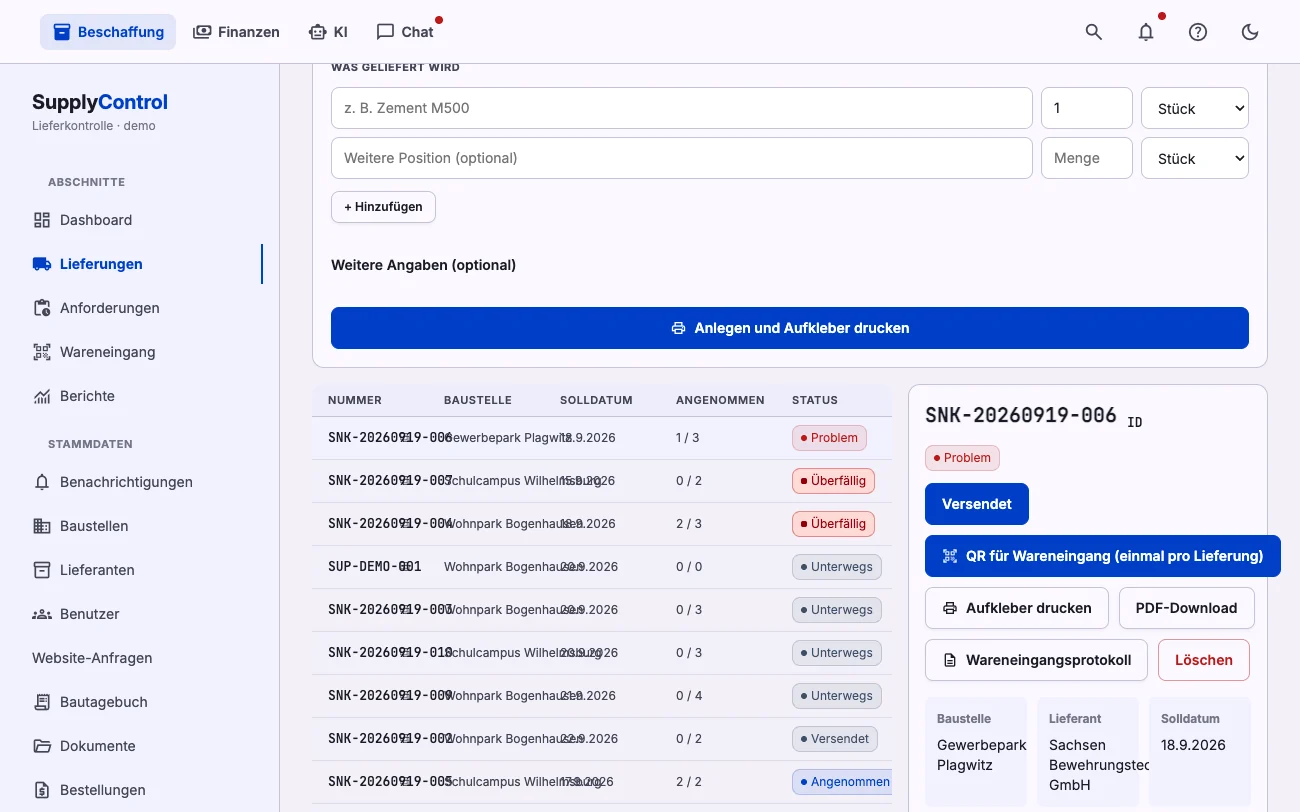Click the Aufkleber drucken button
The width and height of the screenshot is (1300, 812).
coord(1016,608)
